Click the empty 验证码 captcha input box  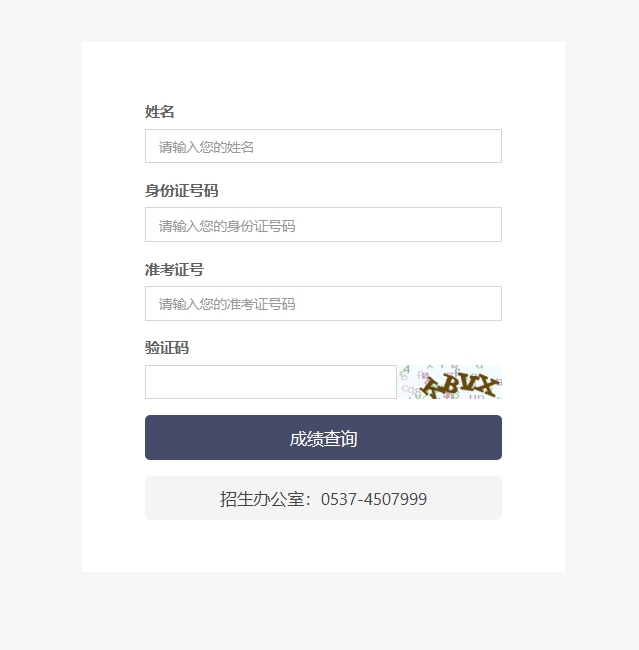271,382
